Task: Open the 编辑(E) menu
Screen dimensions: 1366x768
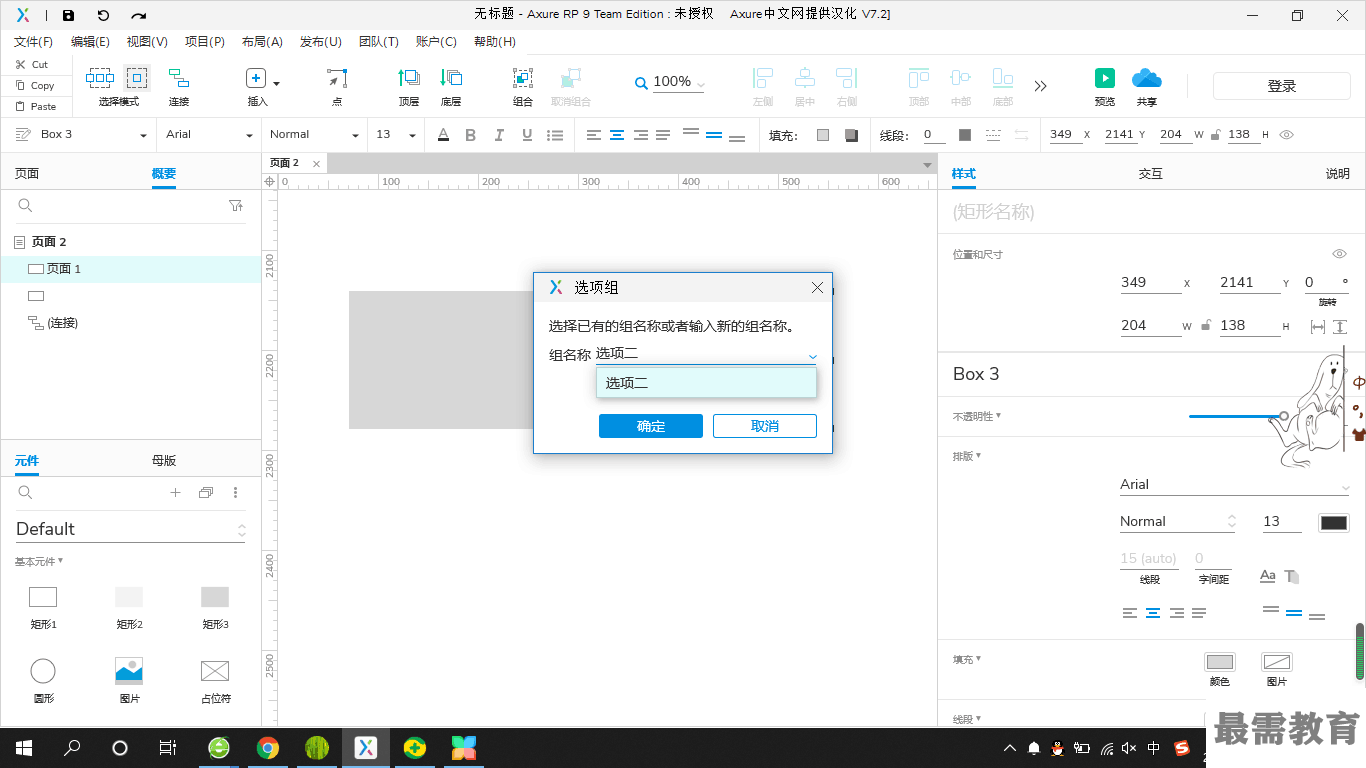Action: pos(90,42)
